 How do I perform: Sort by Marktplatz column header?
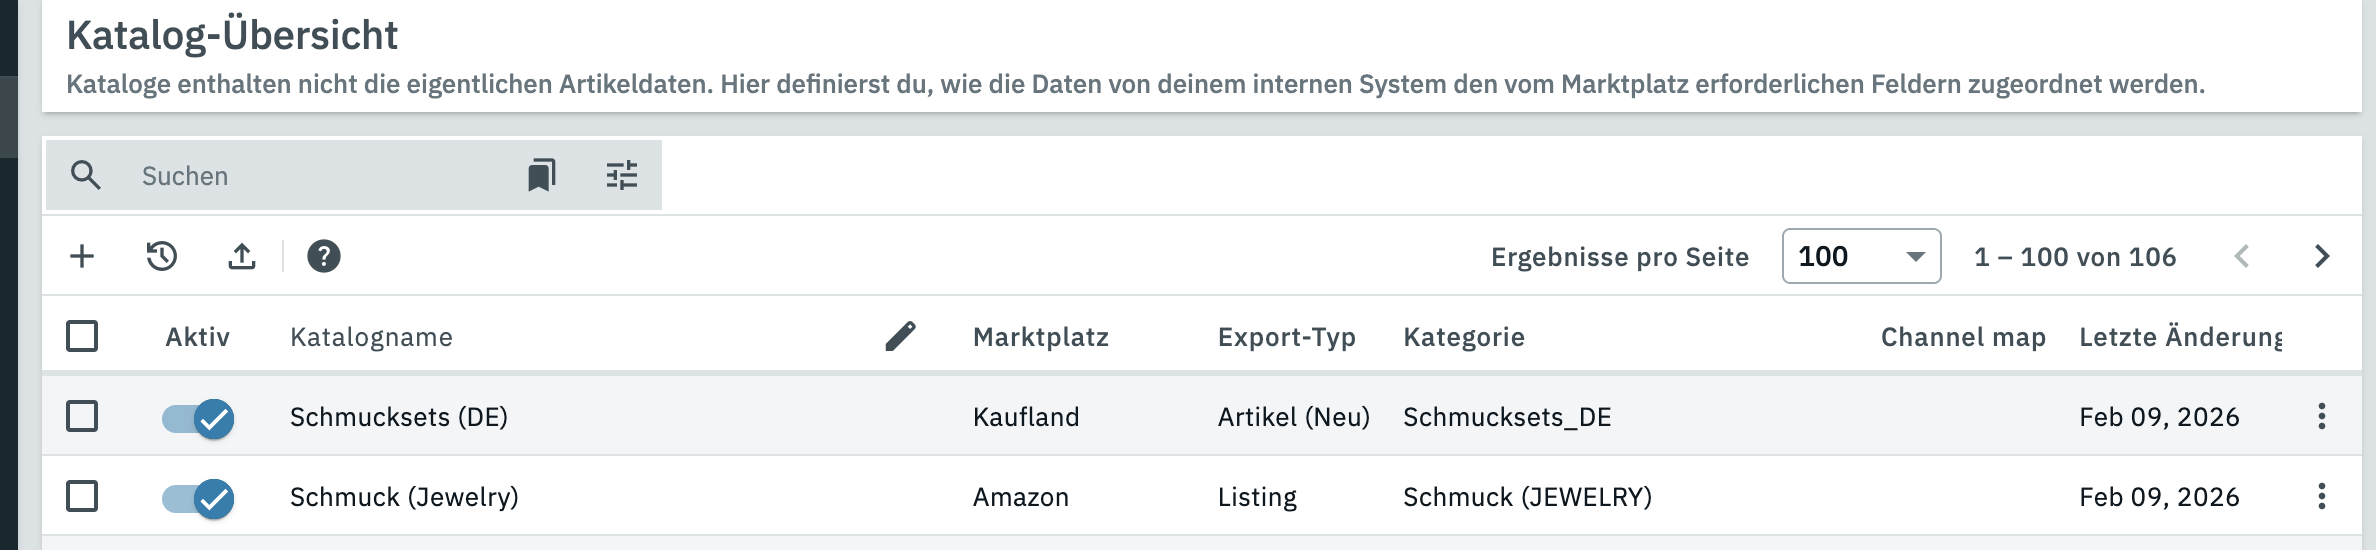[x=1041, y=337]
